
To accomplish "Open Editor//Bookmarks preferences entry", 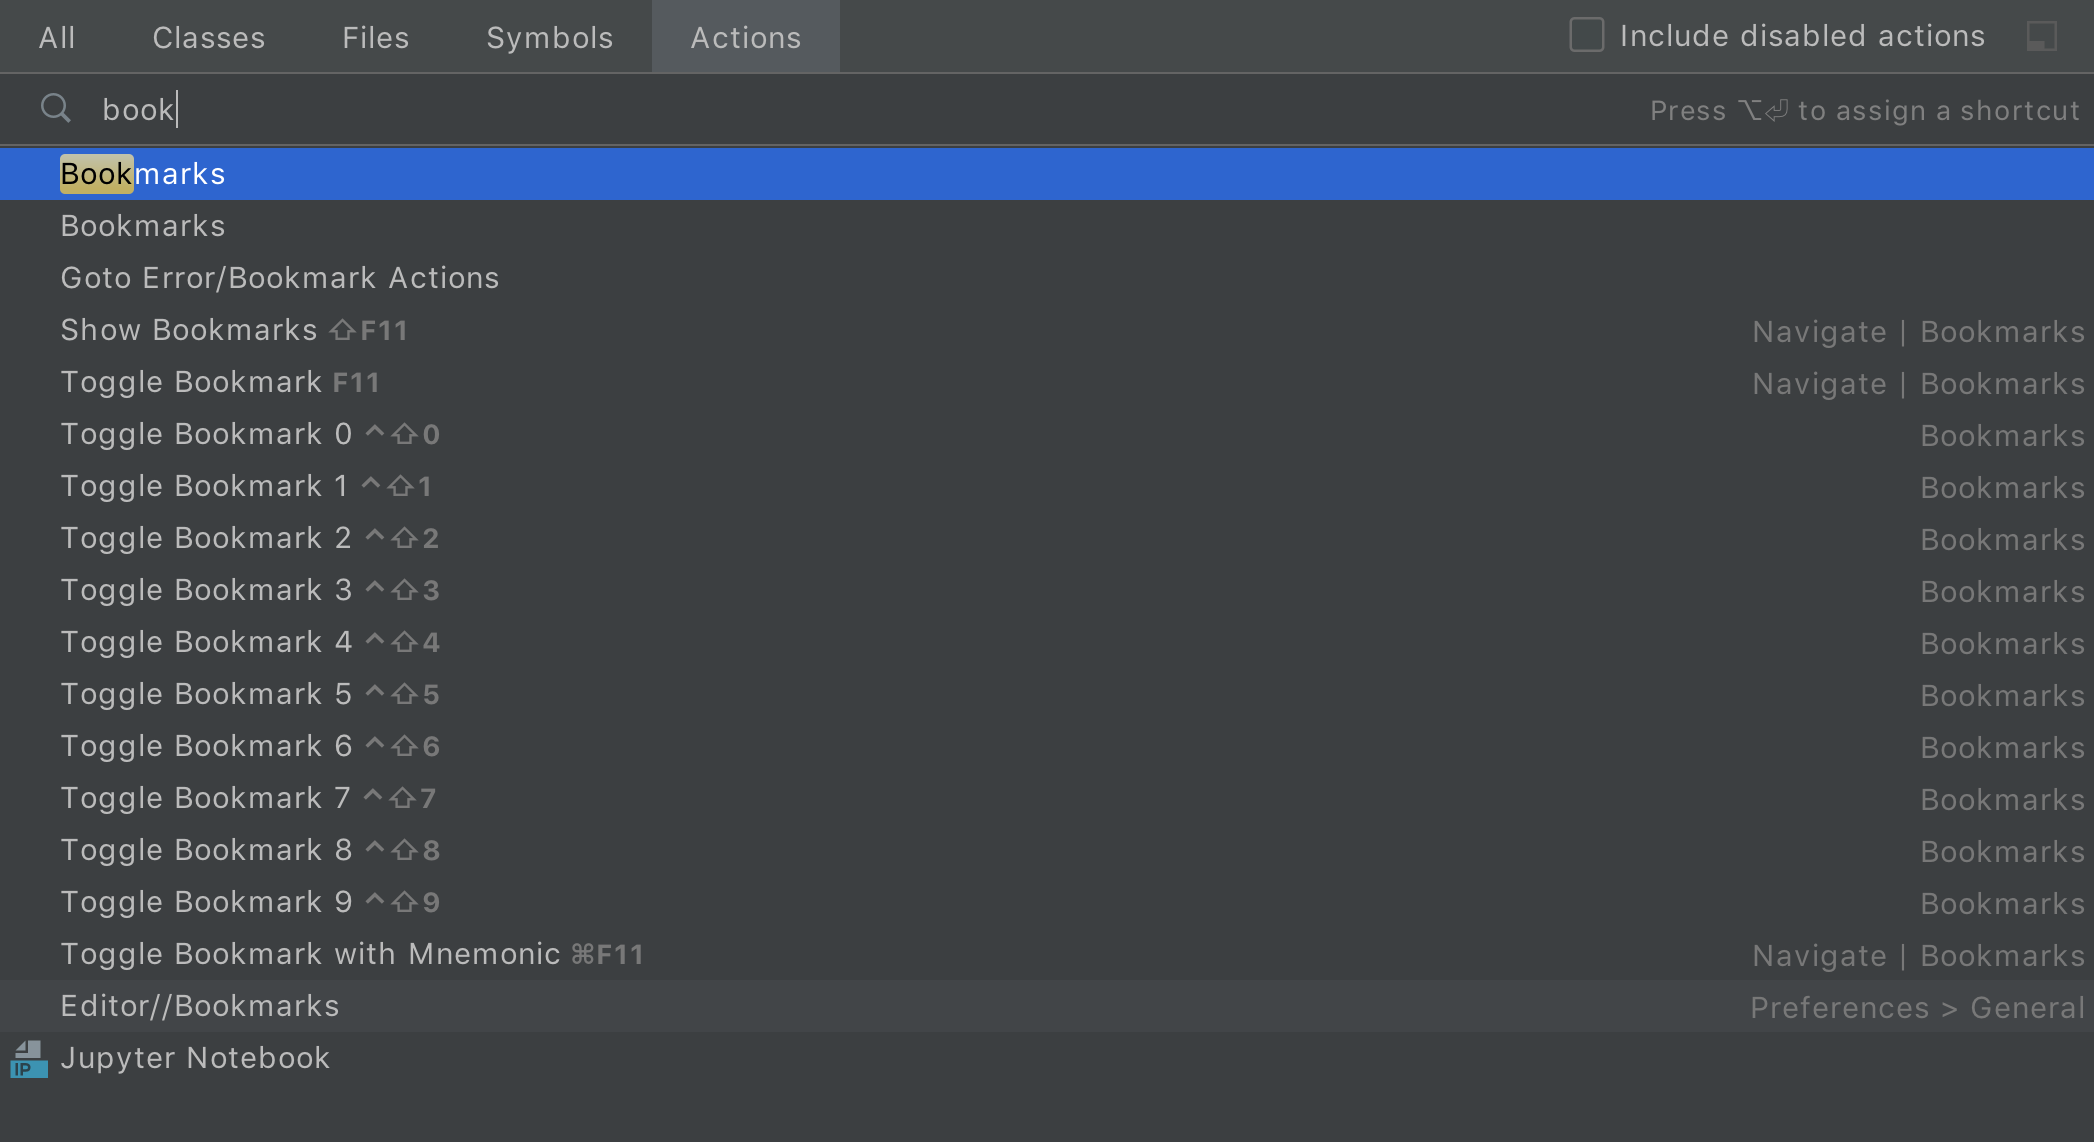I will click(x=200, y=1006).
